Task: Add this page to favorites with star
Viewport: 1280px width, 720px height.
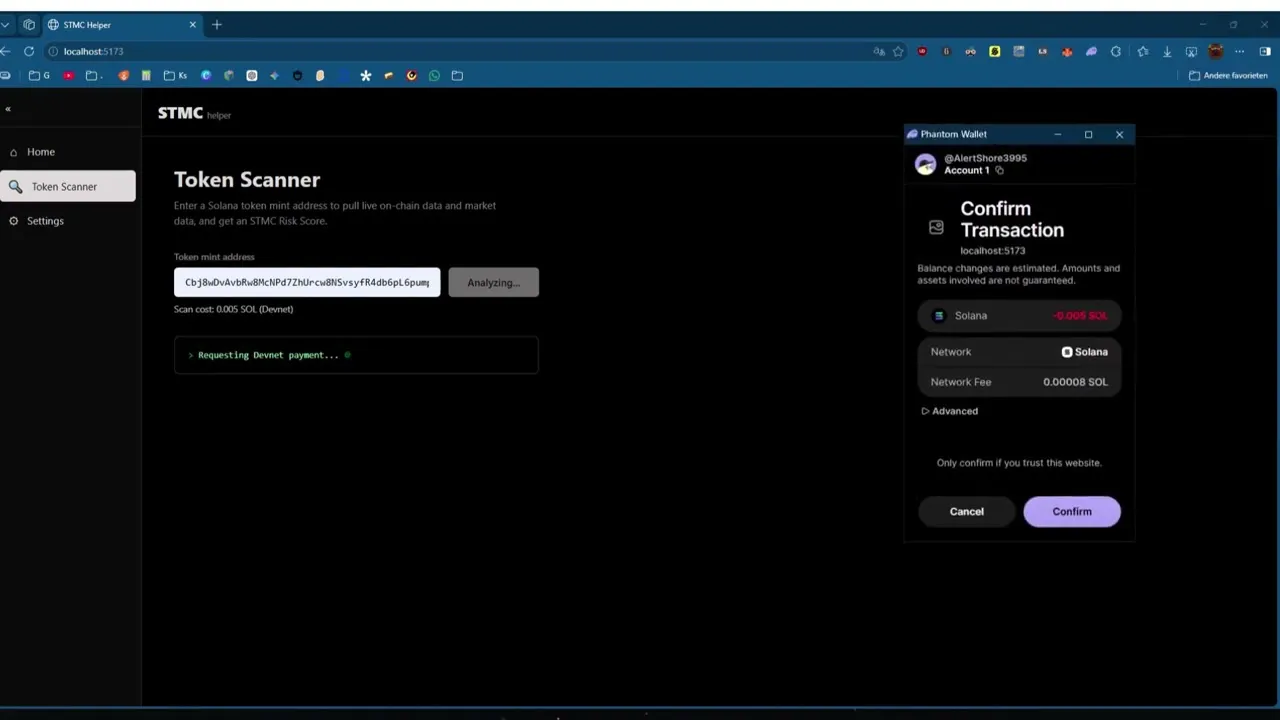Action: pos(898,51)
